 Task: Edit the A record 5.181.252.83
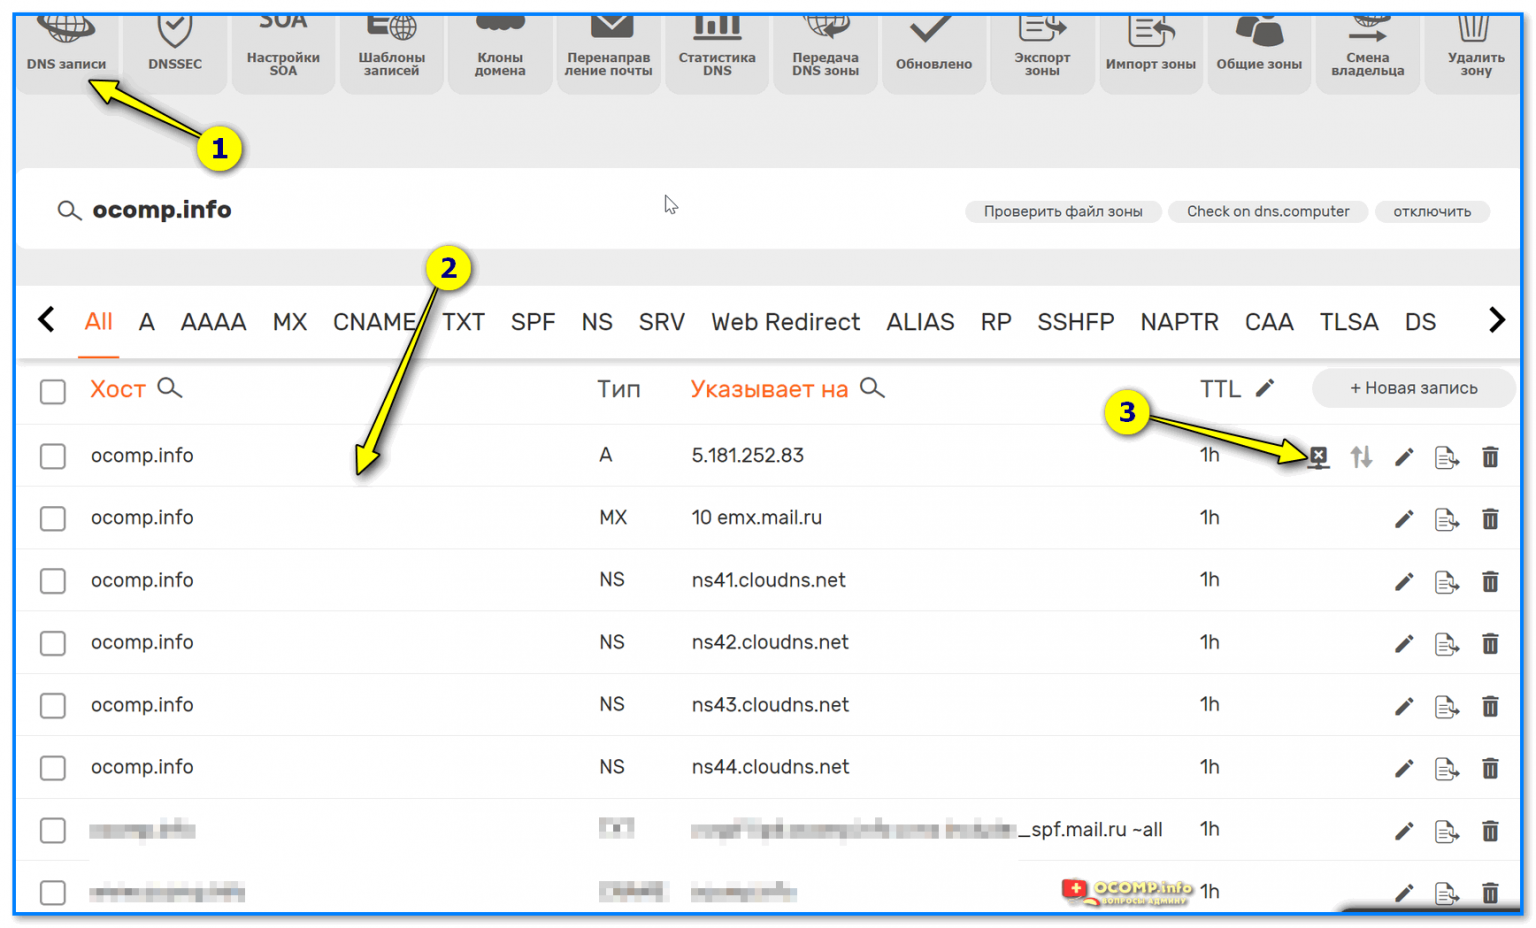tap(1404, 457)
